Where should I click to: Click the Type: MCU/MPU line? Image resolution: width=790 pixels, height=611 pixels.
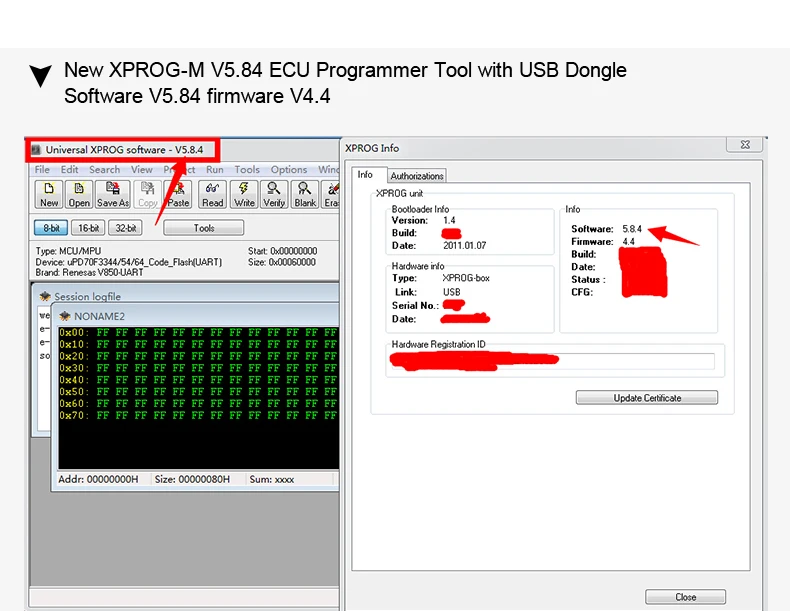(68, 251)
